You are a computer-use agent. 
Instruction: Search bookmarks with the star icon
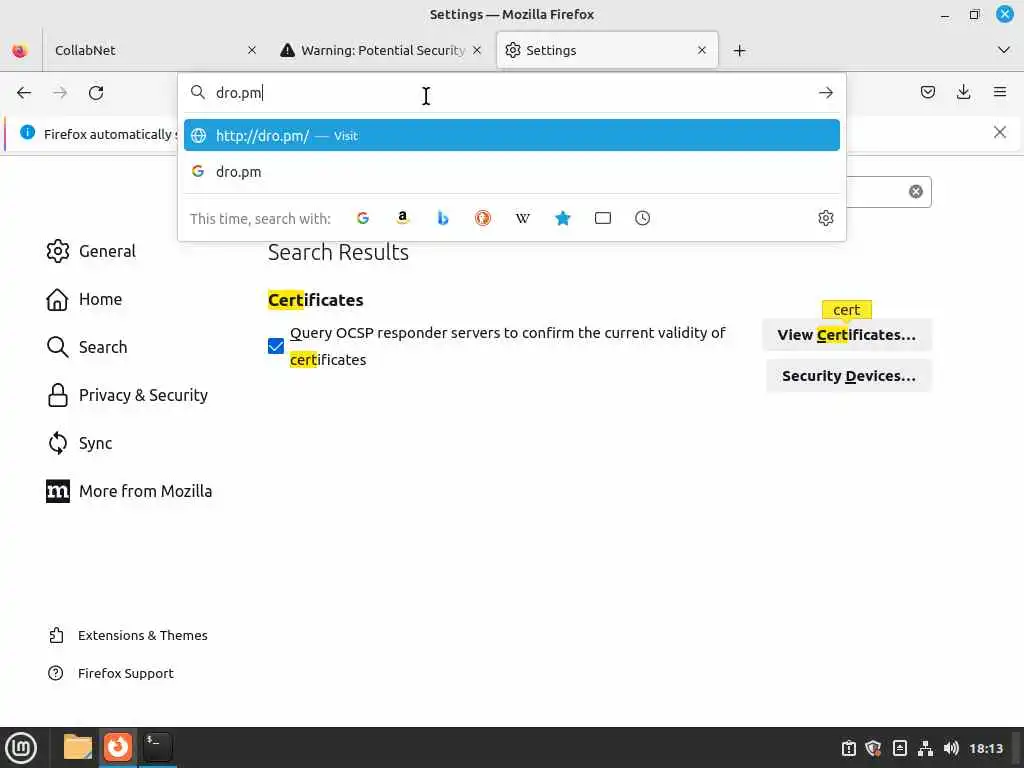coord(562,218)
